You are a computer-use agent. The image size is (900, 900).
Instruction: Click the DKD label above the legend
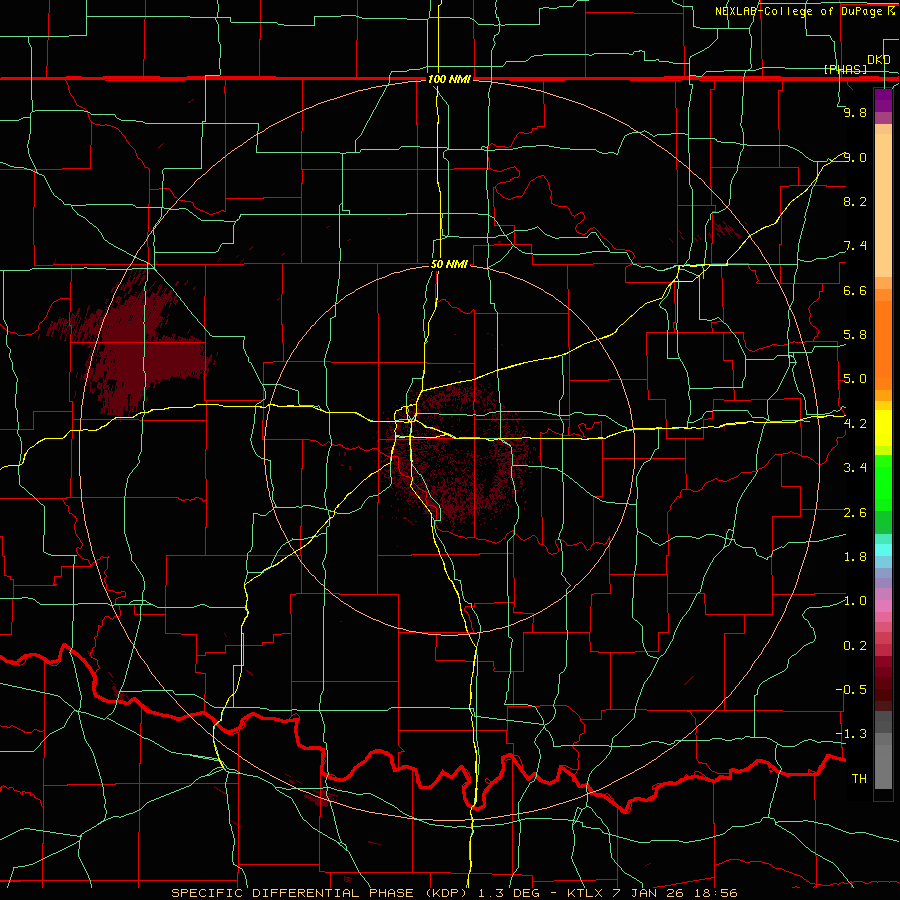point(878,60)
